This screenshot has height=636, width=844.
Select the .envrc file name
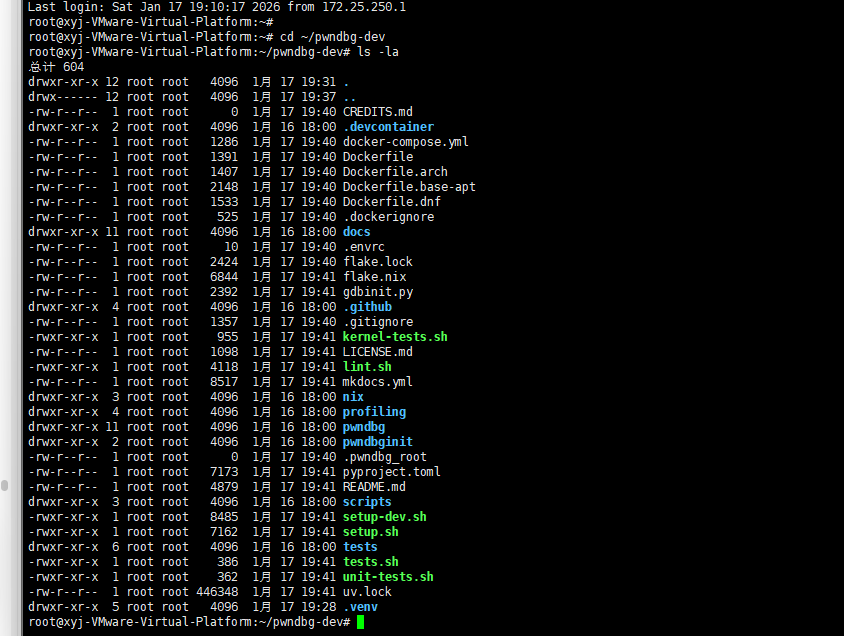[364, 247]
